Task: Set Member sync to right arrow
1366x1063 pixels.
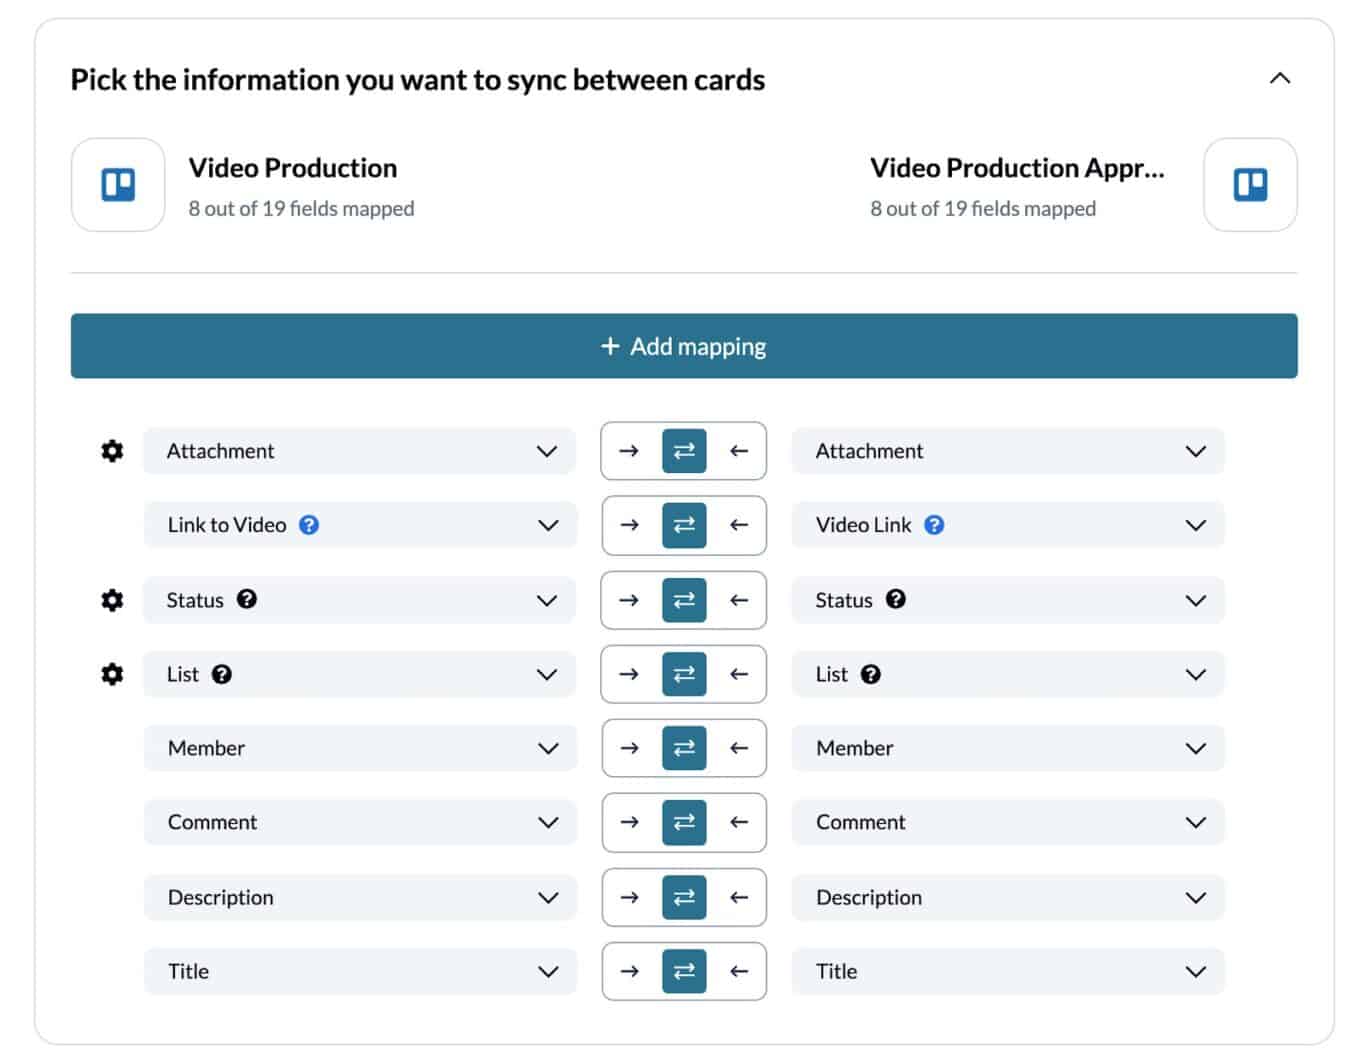Action: (x=629, y=748)
